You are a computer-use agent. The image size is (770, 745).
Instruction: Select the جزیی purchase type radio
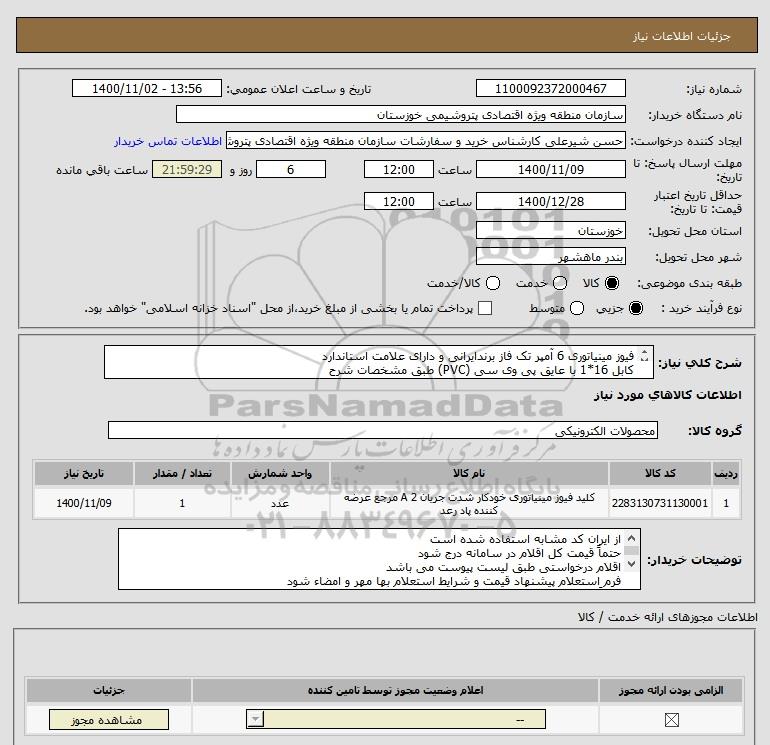(635, 308)
